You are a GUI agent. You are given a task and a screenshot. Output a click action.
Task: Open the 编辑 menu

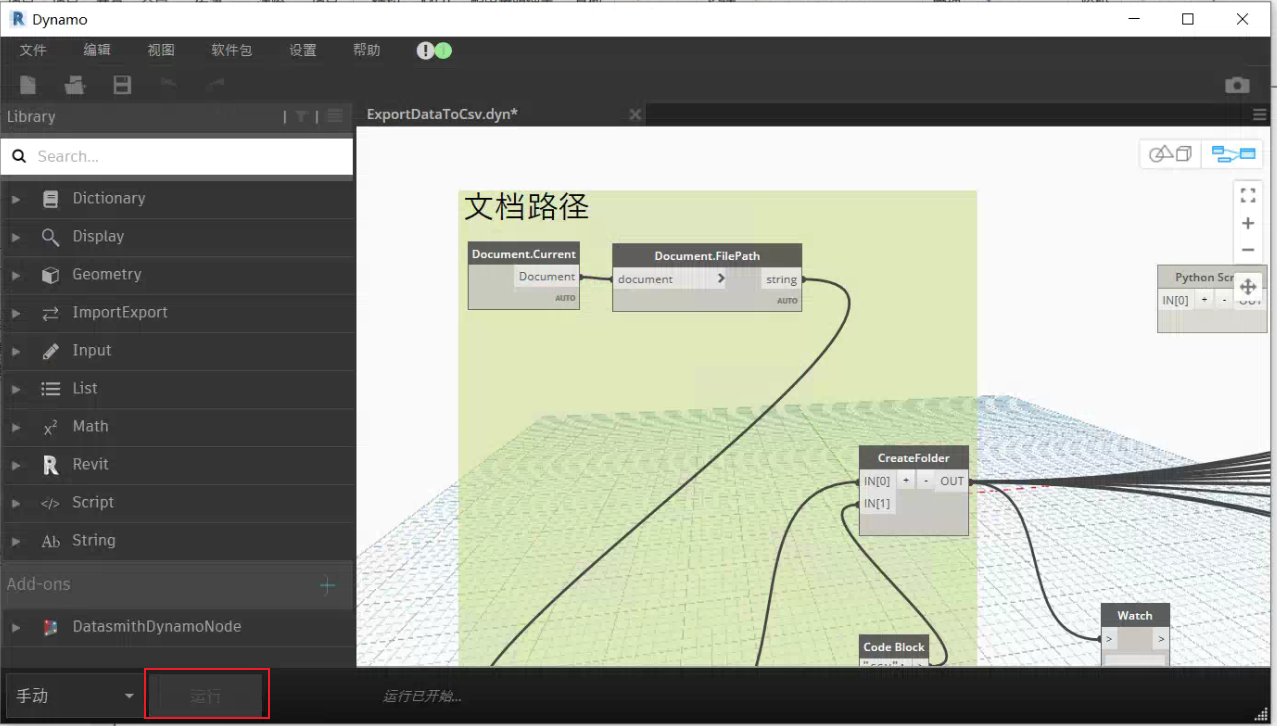(x=97, y=50)
